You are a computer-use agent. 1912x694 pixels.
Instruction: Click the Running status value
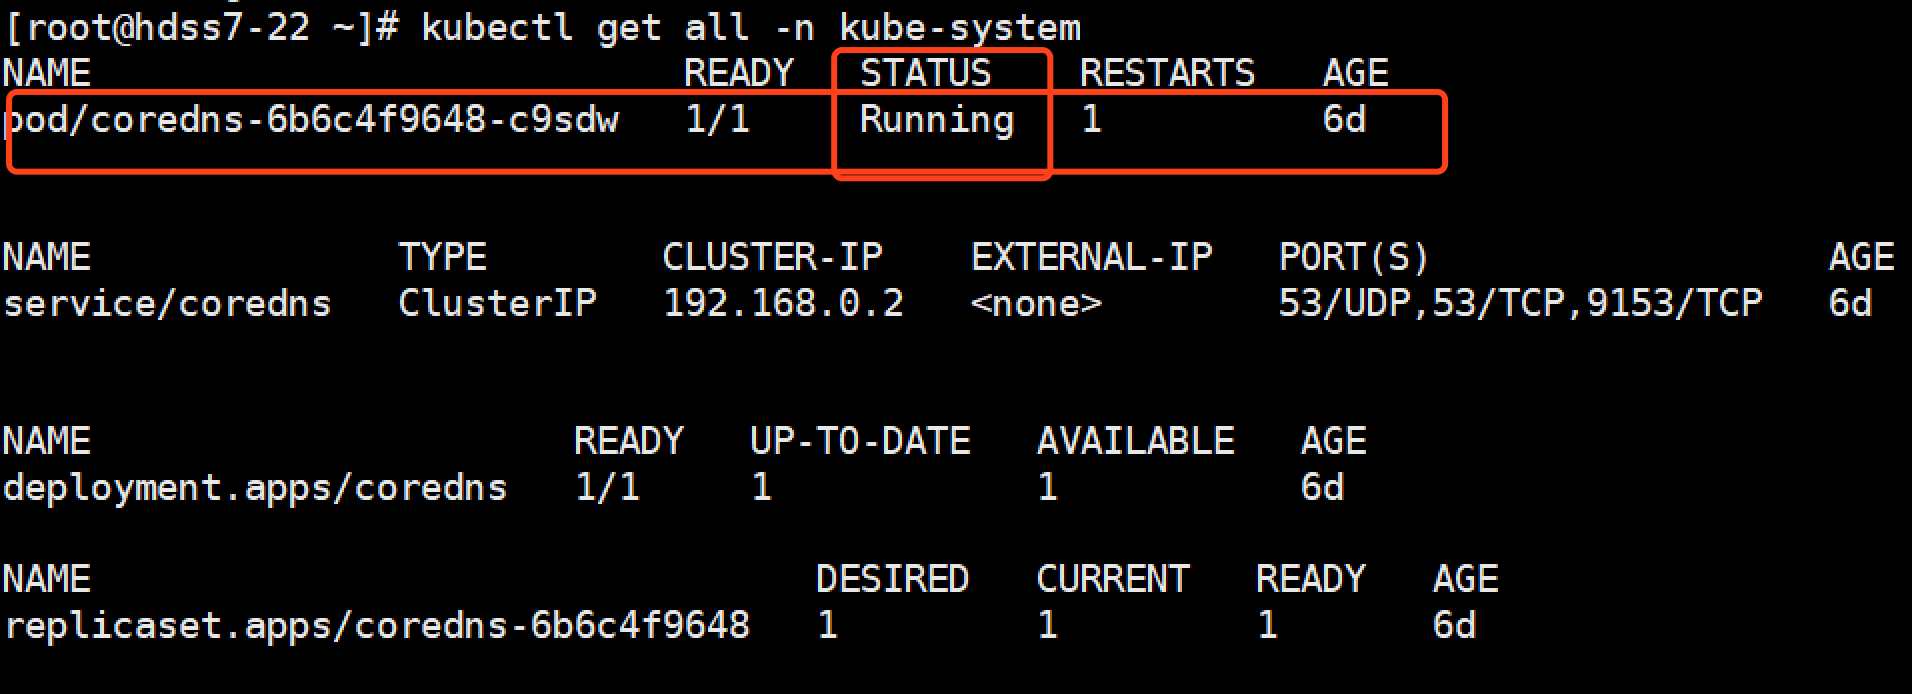click(x=937, y=120)
